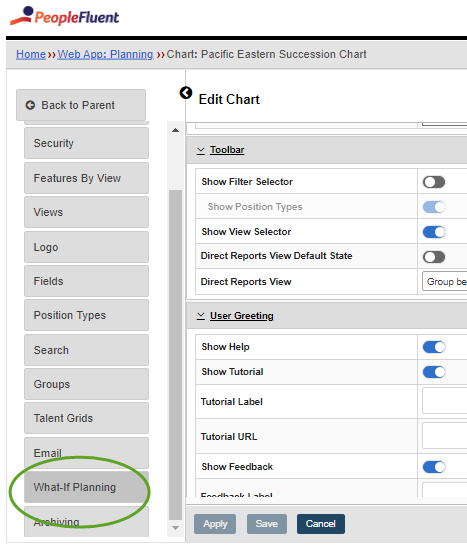Viewport: 467px width, 549px height.
Task: Open the Home breadcrumb link
Action: (31, 54)
